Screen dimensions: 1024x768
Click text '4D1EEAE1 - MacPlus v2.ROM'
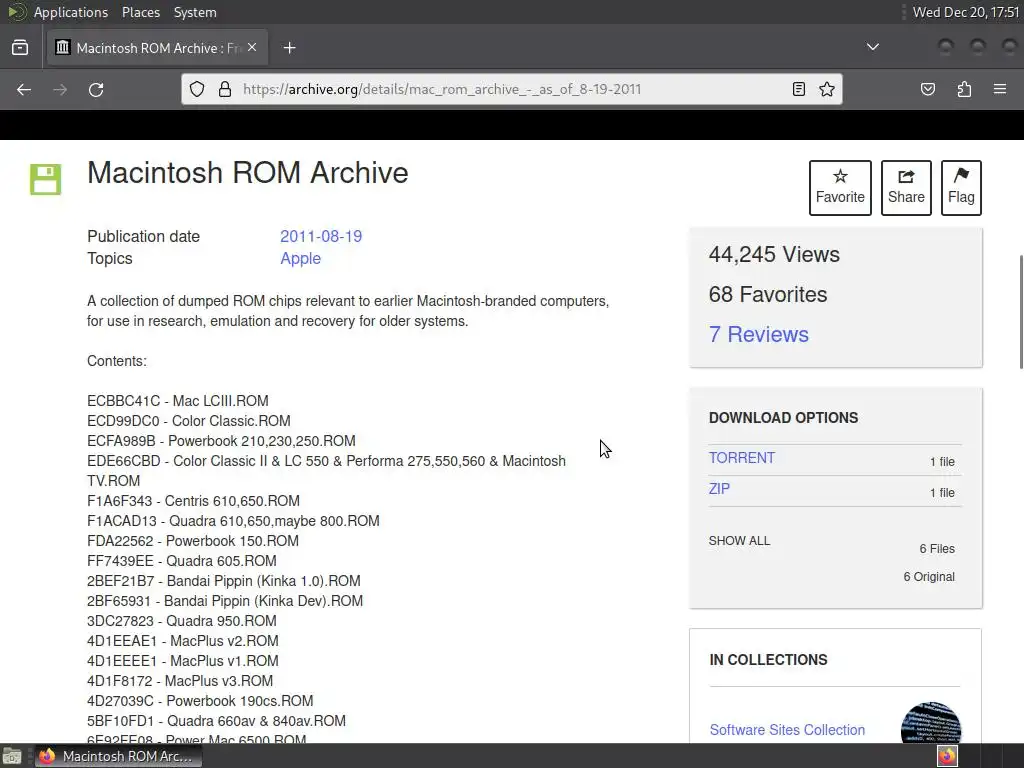(183, 641)
